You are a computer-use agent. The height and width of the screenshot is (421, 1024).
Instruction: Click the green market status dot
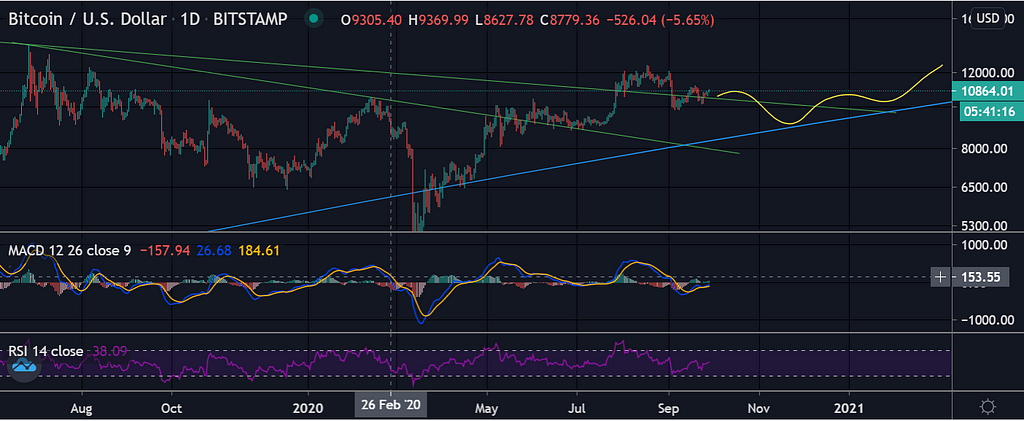point(314,19)
